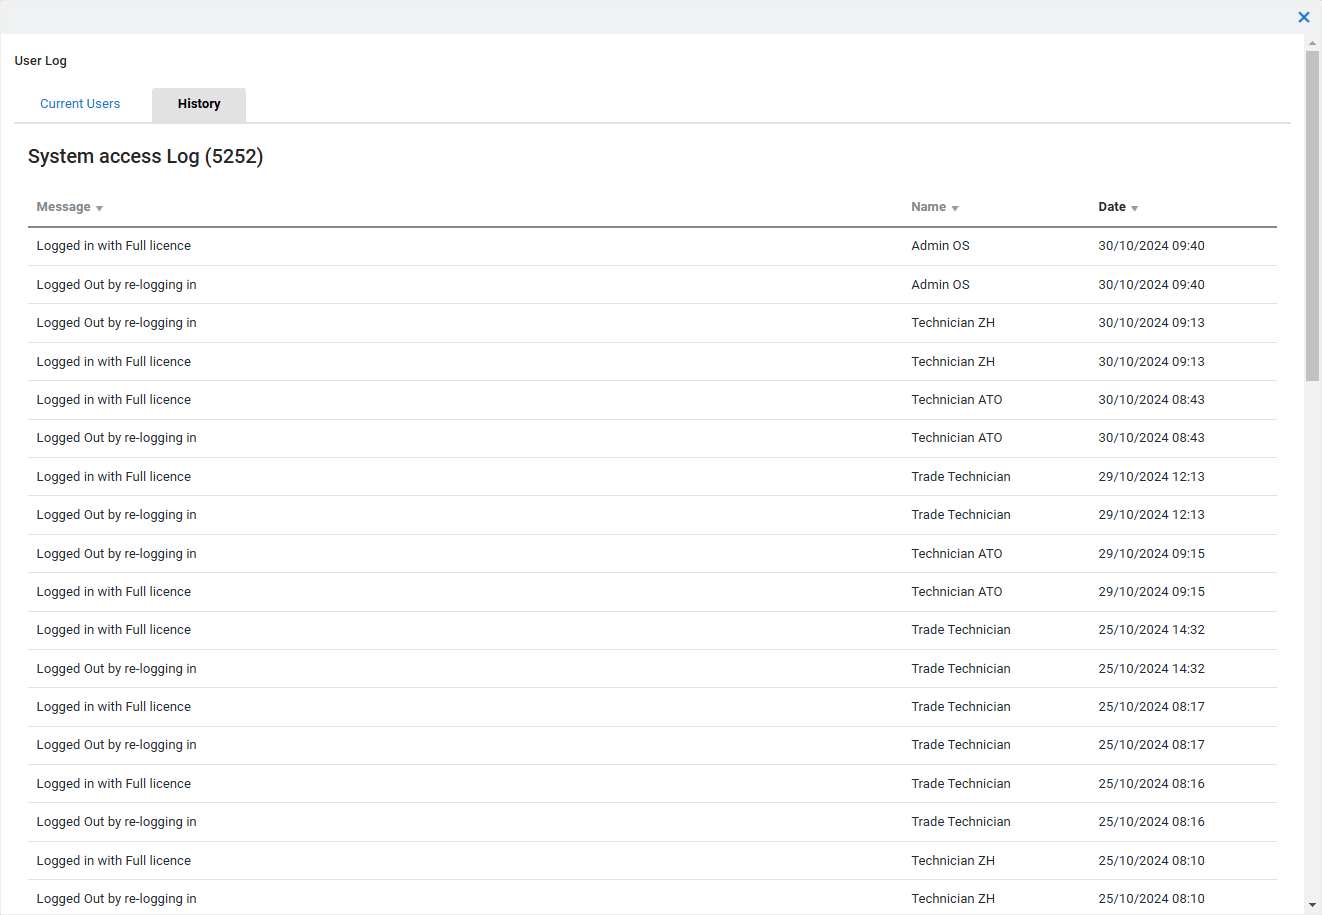The width and height of the screenshot is (1322, 915).
Task: Click Technician ZH name in 30/10/2024 login row
Action: coord(952,362)
